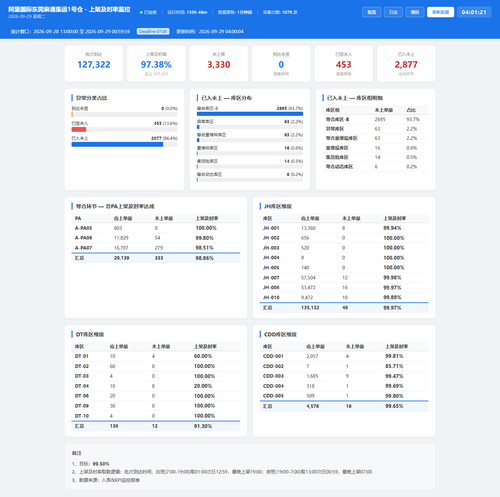This screenshot has width=500, height=497.
Task: Click the Deadline 07:00 badge
Action: 153,31
